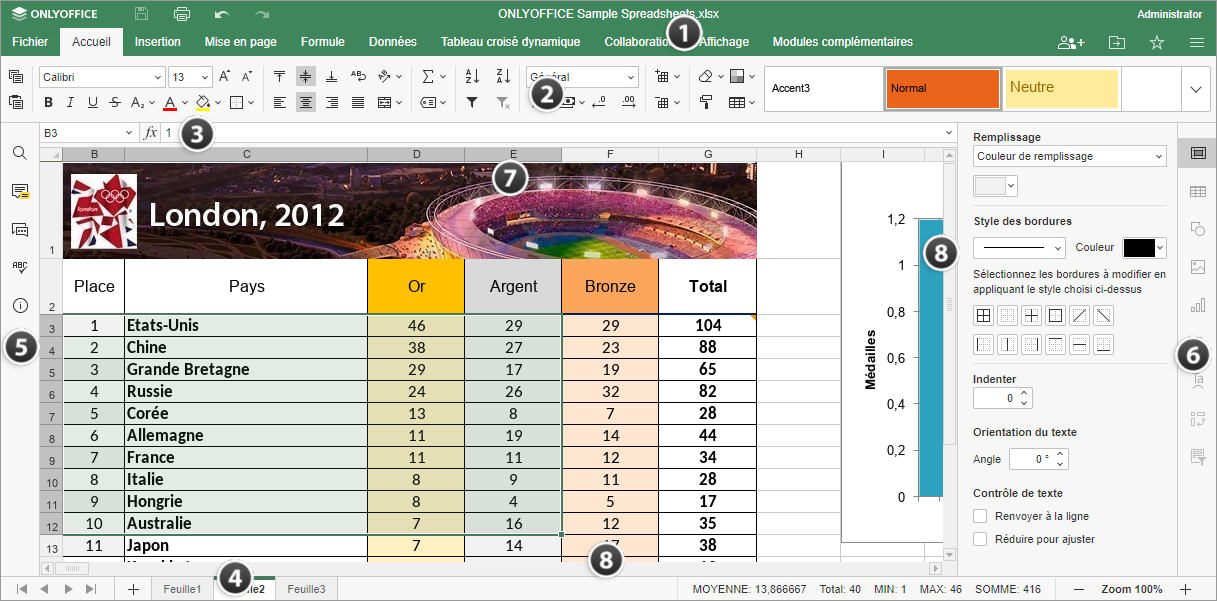This screenshot has height=601, width=1217.
Task: Open Search from the left sidebar
Action: (x=19, y=153)
